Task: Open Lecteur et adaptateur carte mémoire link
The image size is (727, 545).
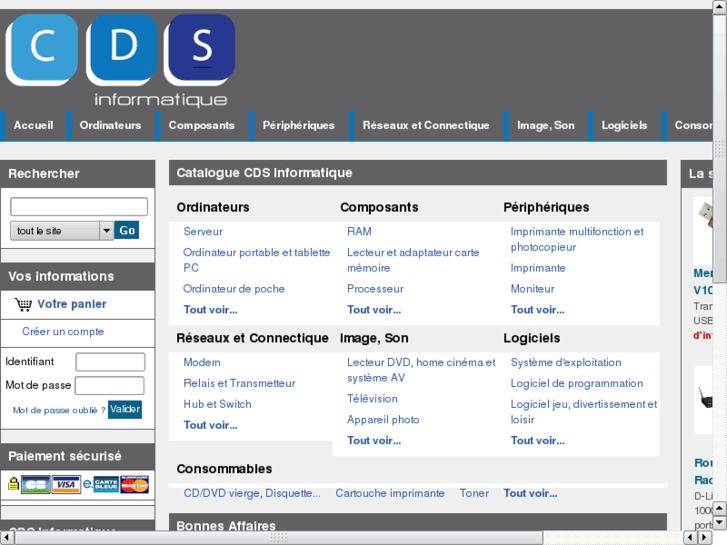Action: (x=413, y=260)
